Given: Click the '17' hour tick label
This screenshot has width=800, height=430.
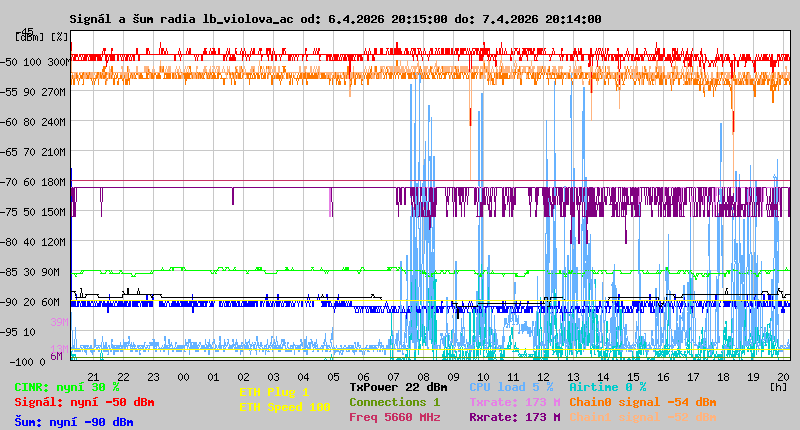Looking at the screenshot, I should [x=693, y=377].
